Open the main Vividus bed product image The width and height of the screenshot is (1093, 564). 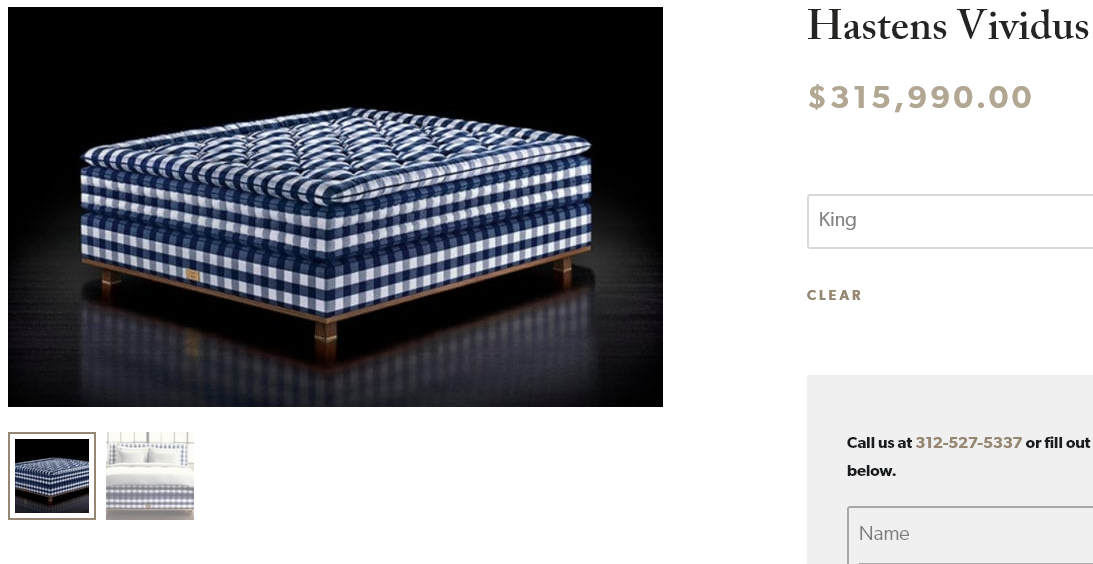click(x=335, y=206)
